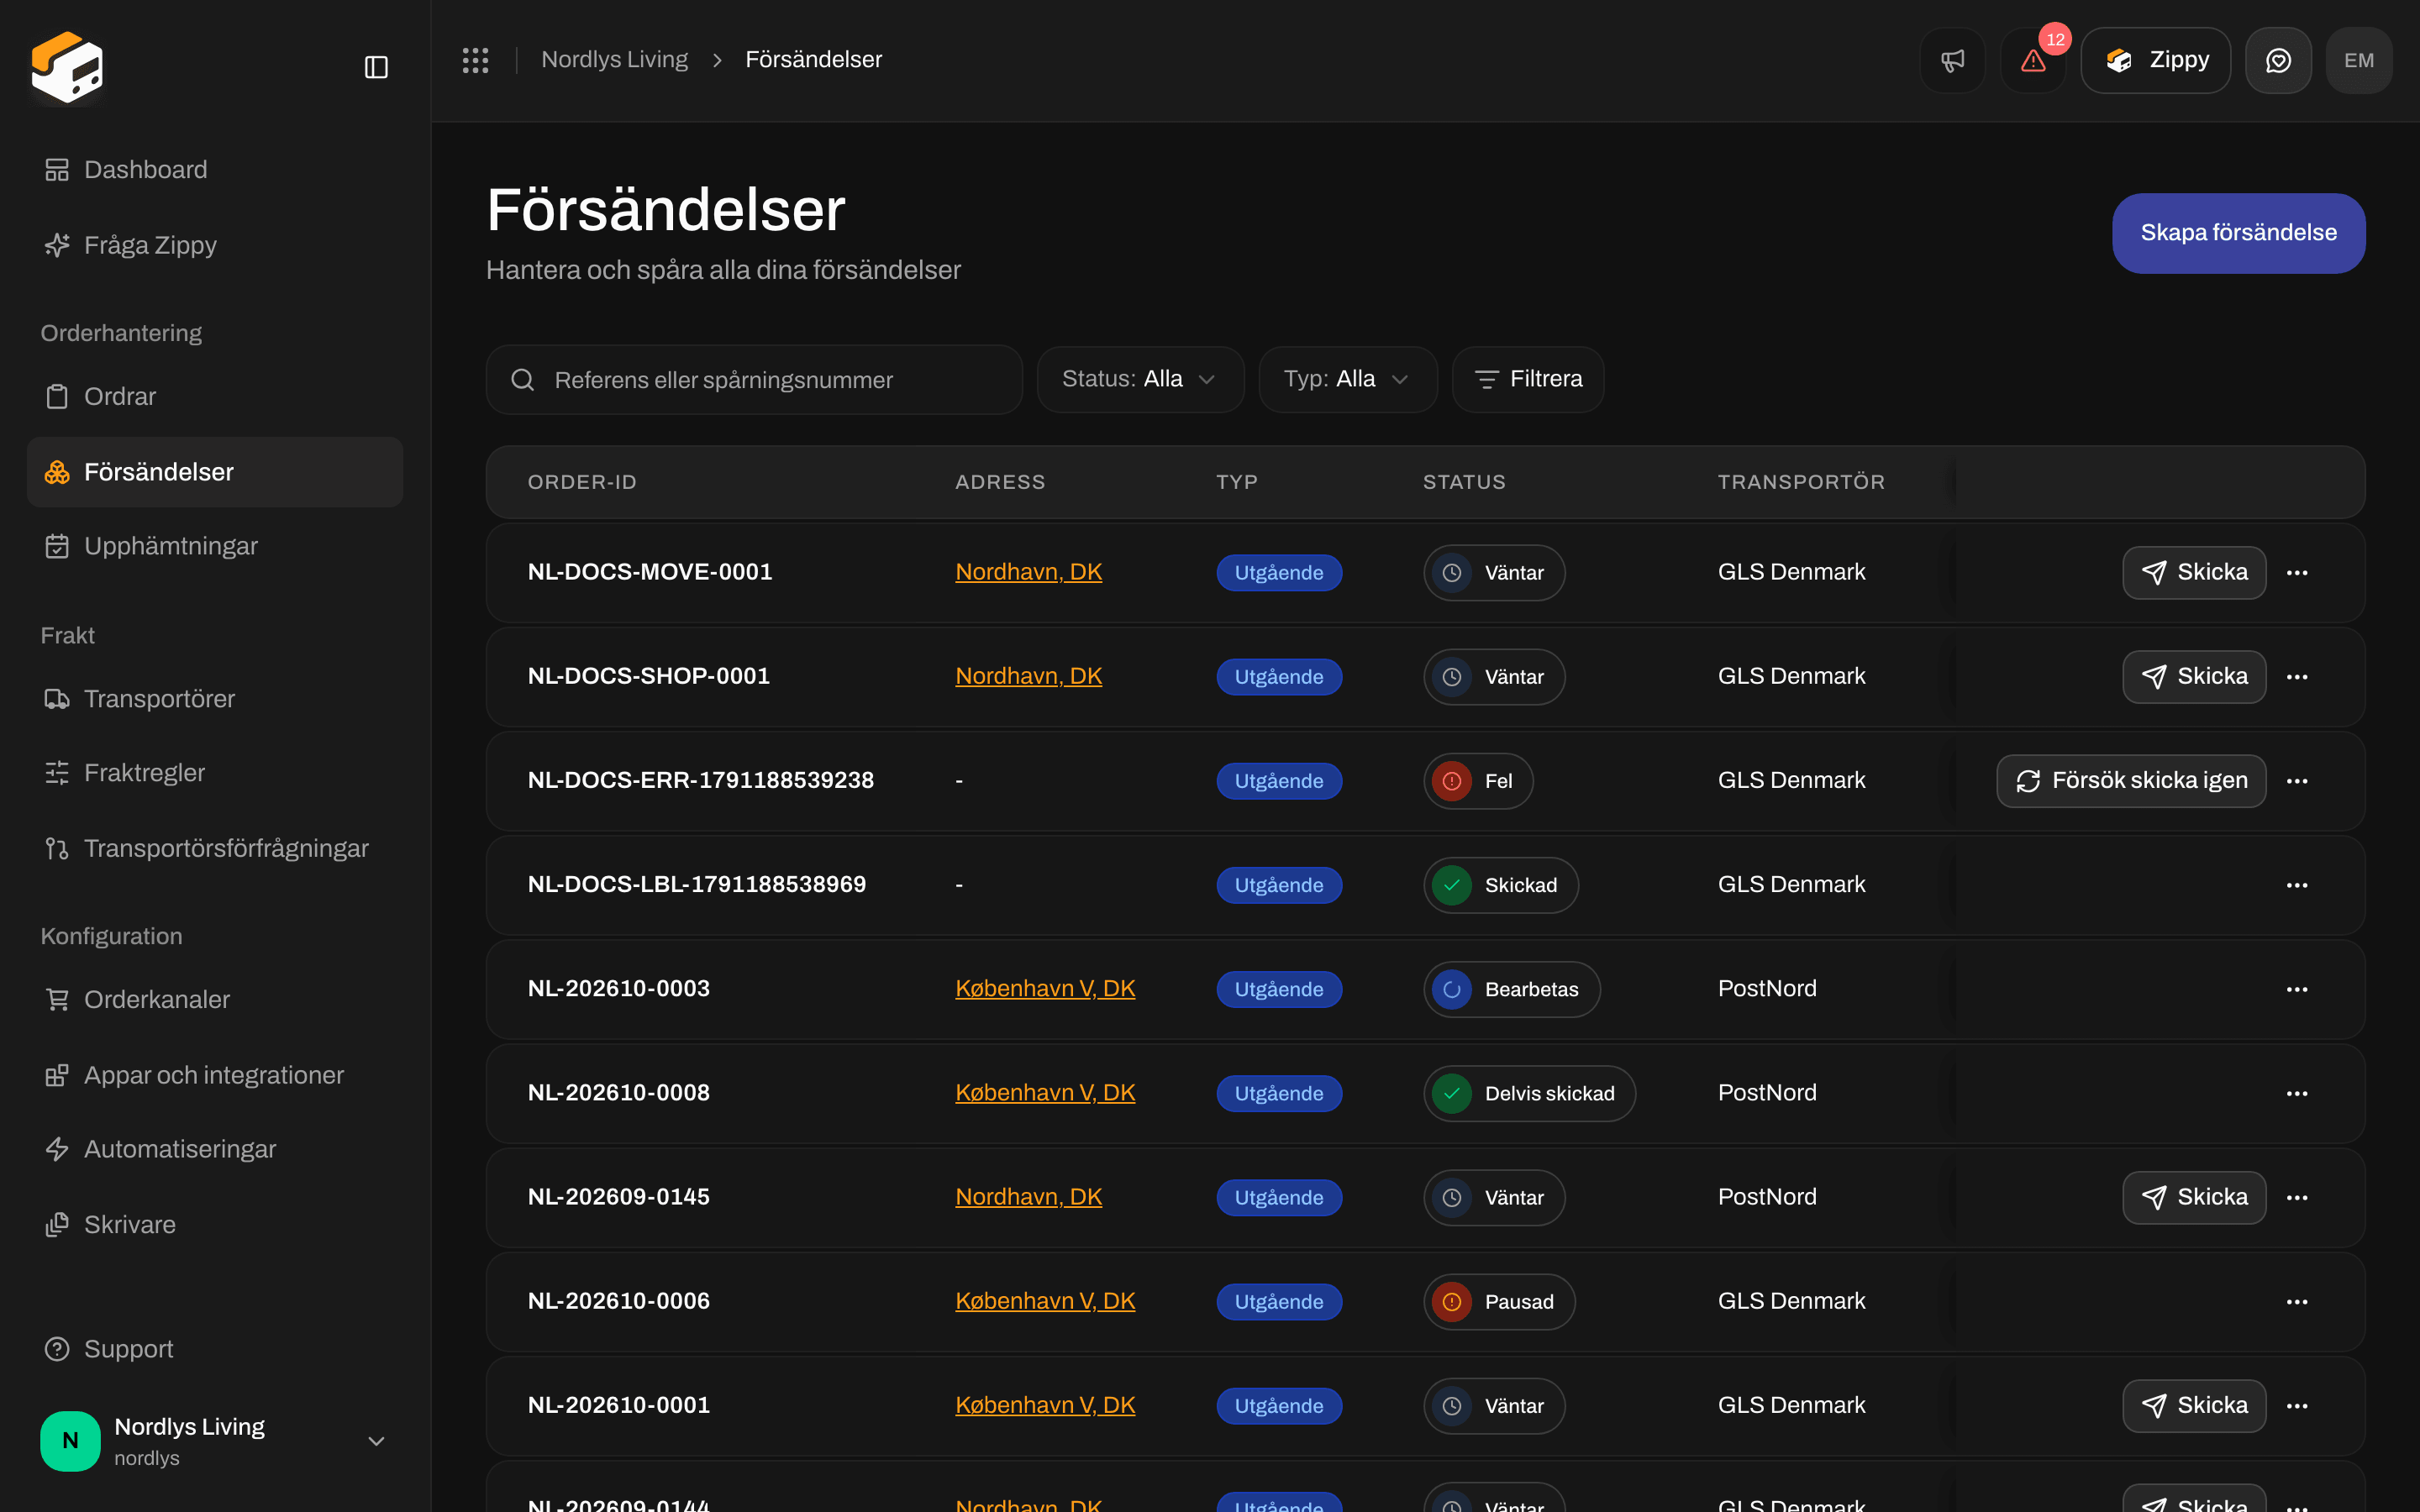Click the Filtrera button
This screenshot has height=1512, width=2420.
1528,379
